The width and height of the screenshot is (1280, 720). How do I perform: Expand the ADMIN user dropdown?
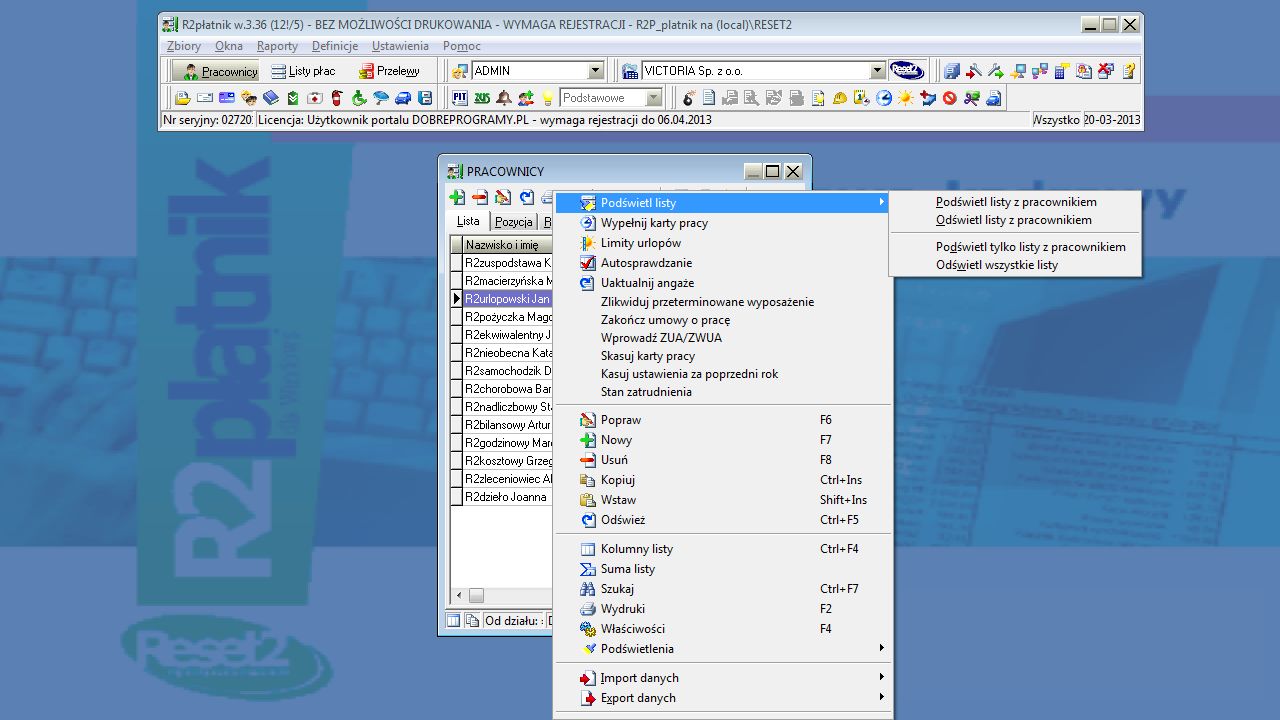tap(596, 71)
